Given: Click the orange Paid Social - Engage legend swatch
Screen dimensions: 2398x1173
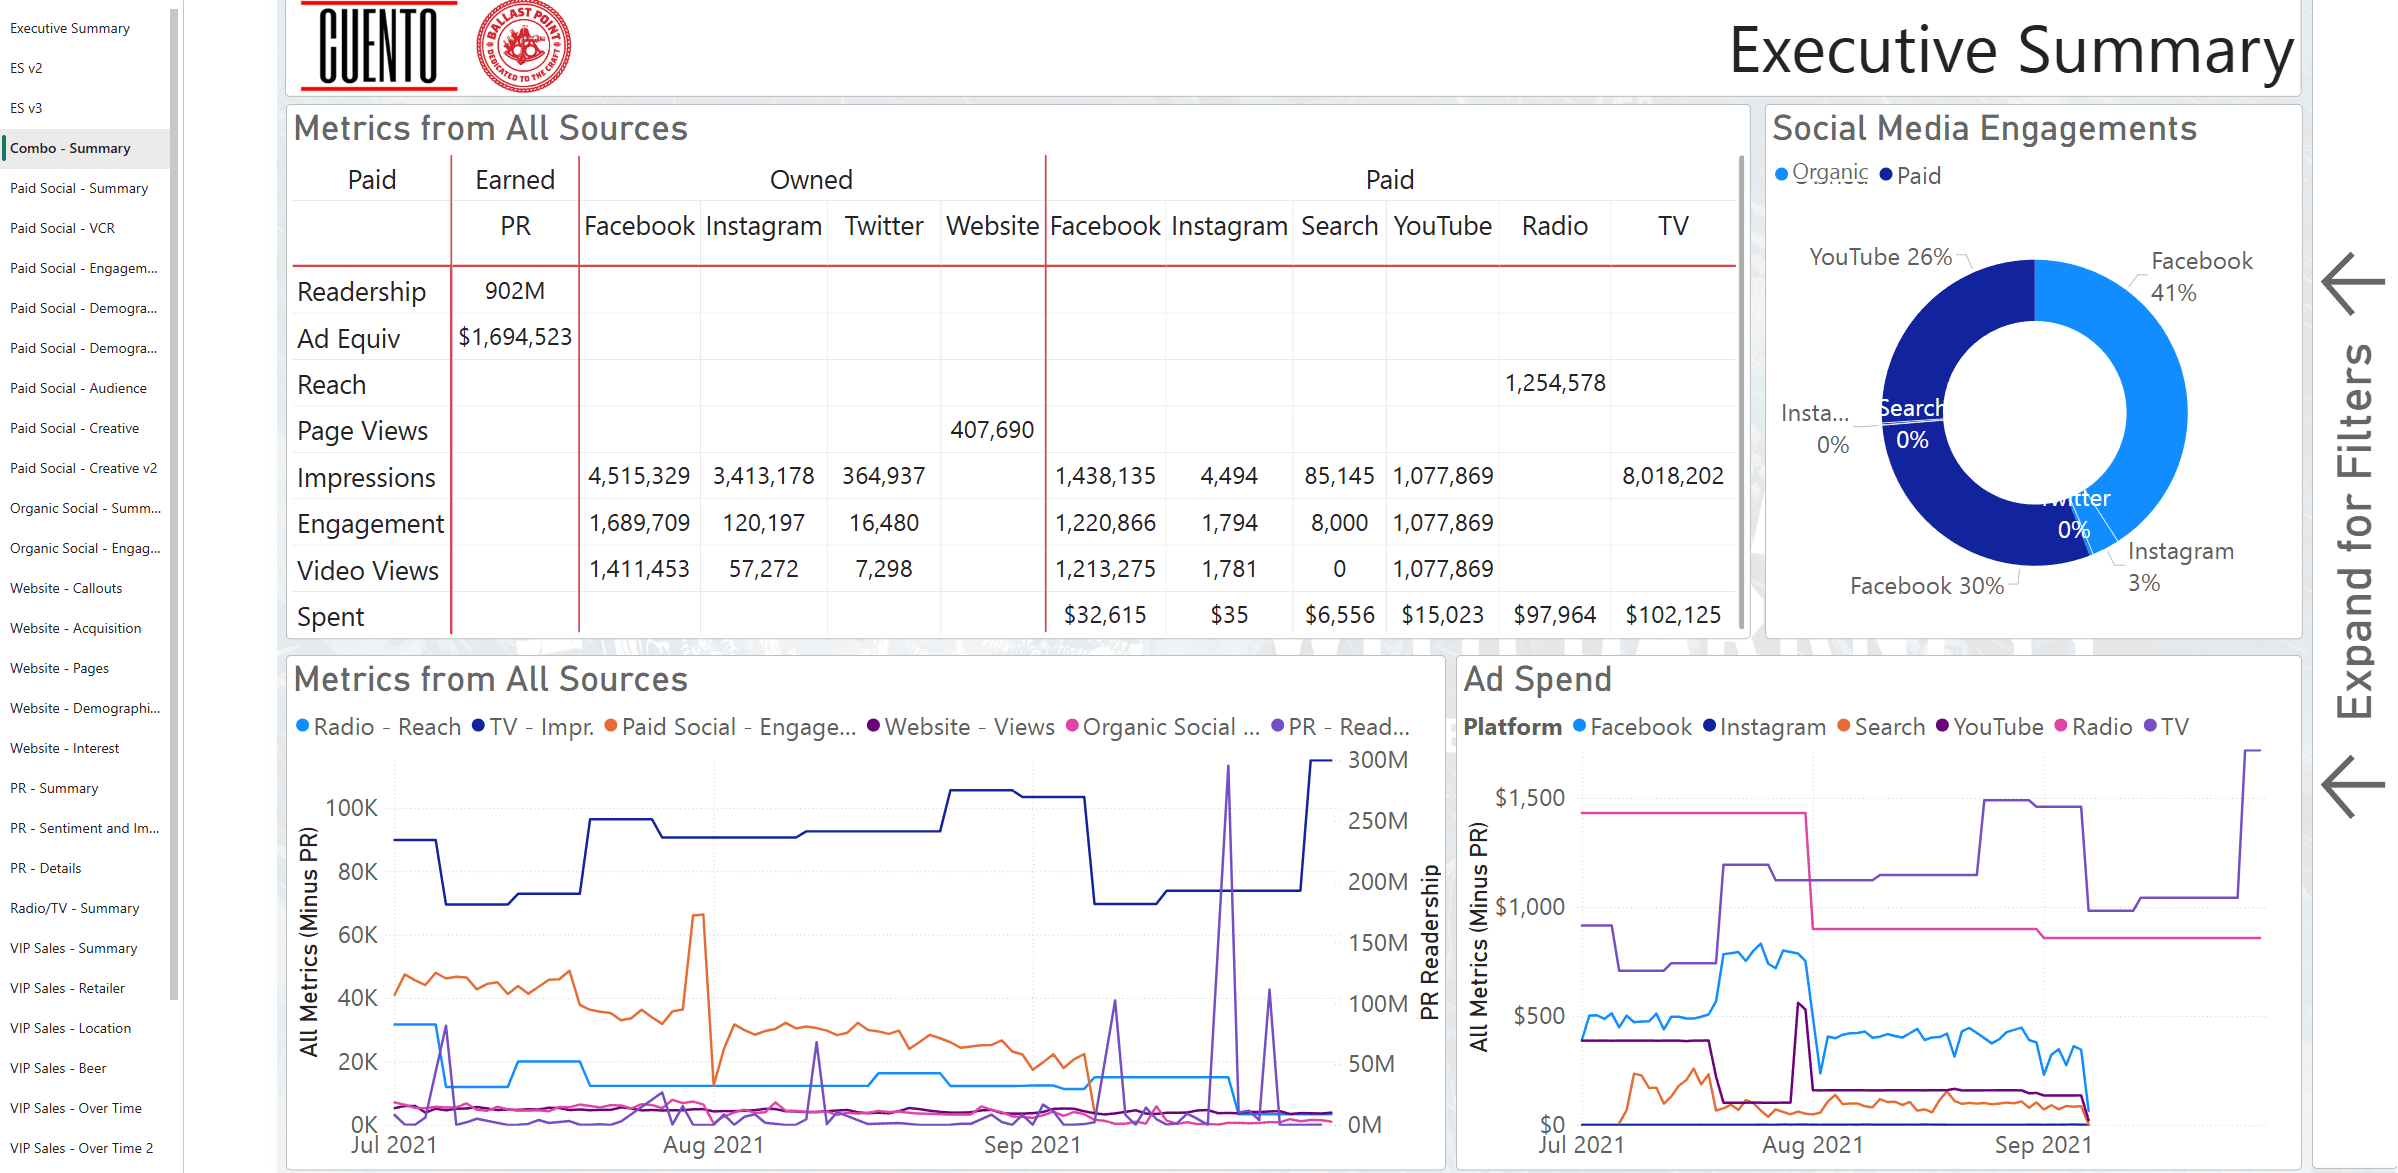Looking at the screenshot, I should tap(611, 727).
